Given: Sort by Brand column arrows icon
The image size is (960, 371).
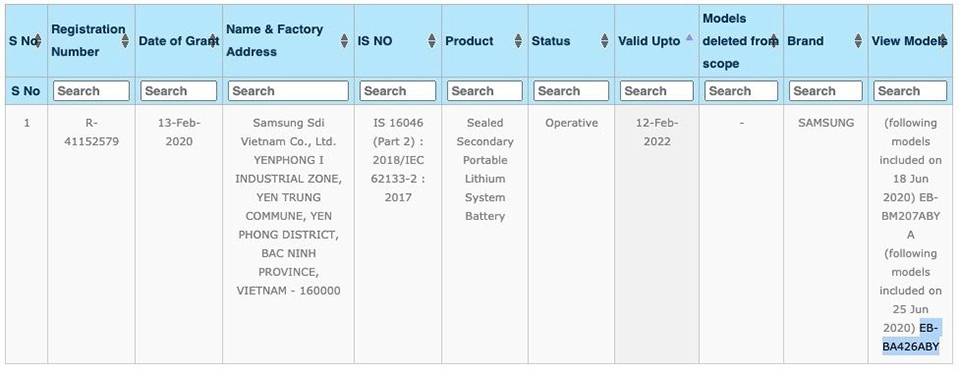Looking at the screenshot, I should 858,41.
